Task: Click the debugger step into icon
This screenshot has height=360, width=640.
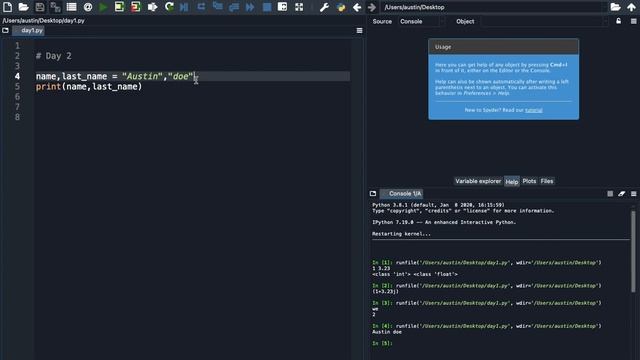Action: pyautogui.click(x=218, y=7)
